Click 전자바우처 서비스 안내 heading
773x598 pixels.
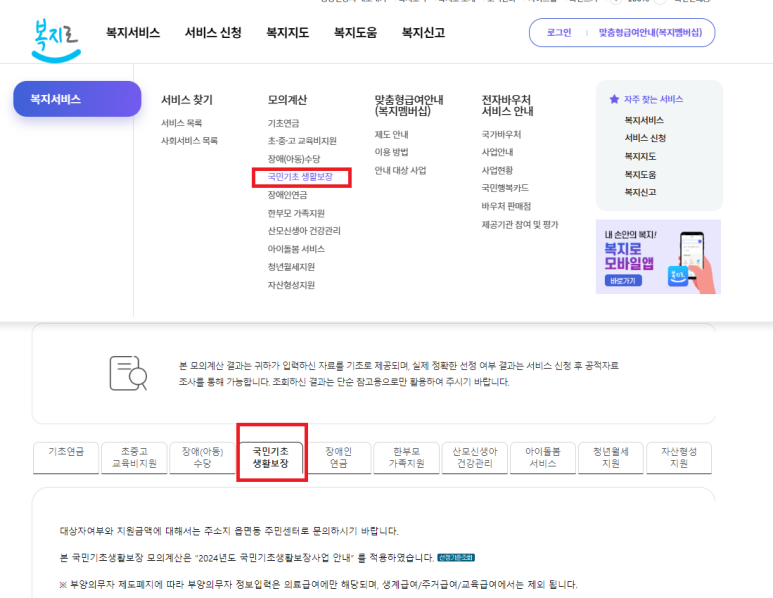tap(508, 105)
